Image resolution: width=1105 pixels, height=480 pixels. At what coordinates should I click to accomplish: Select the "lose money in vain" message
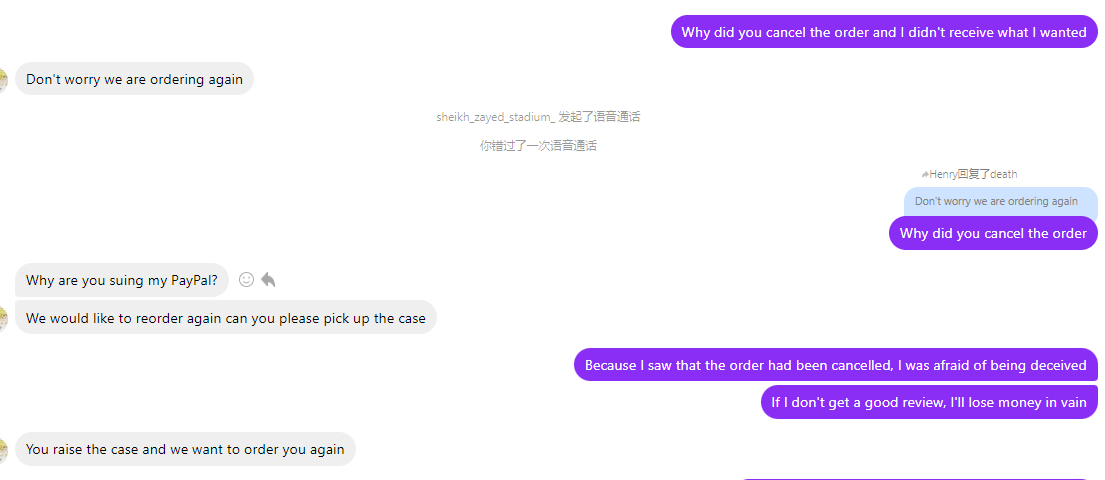point(929,402)
